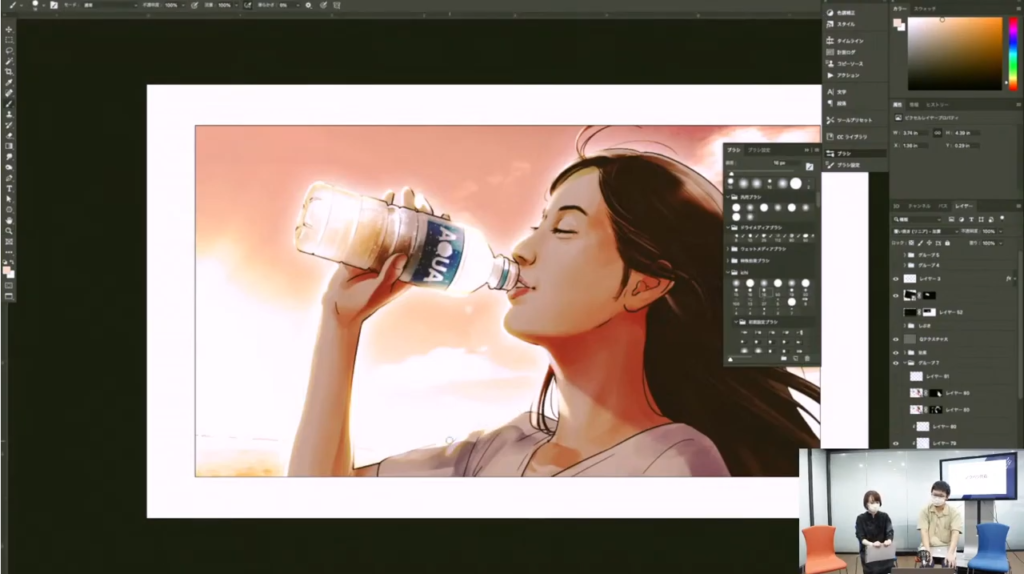Click delete brush trash icon in brush panel
This screenshot has height=574, width=1024.
click(807, 359)
